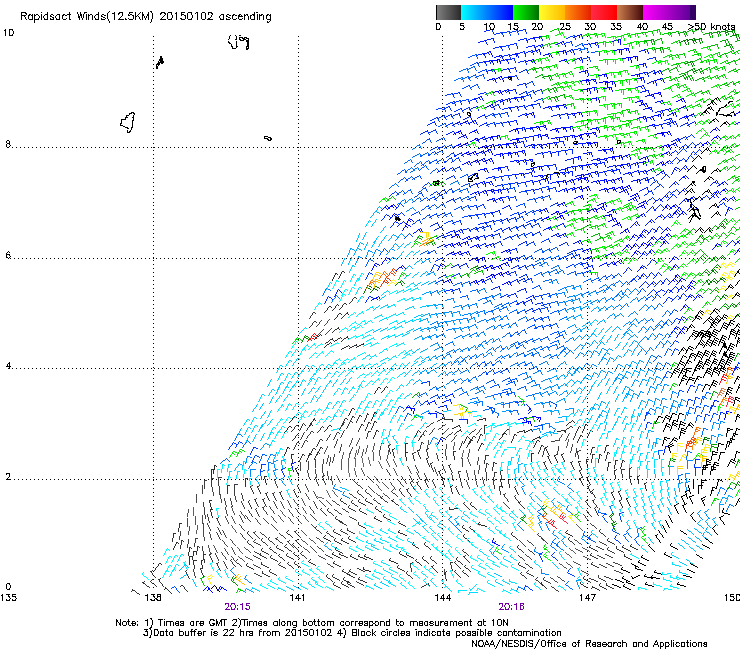Click the 'NOAA/NESDIS/Office of Research and Applications' credit
740x650 pixels.
click(x=589, y=644)
